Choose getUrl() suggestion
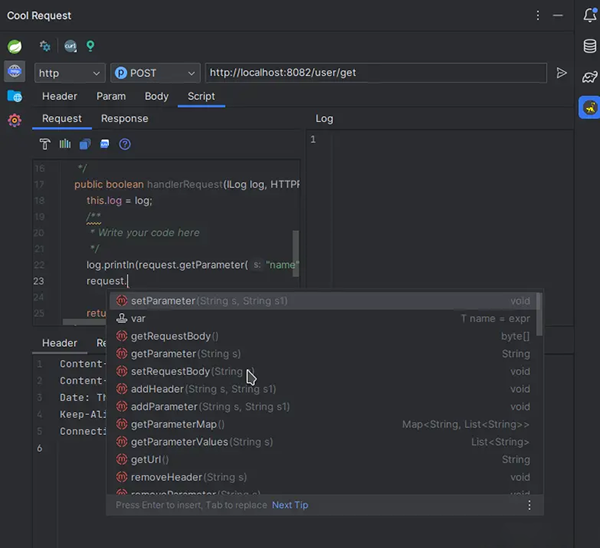 pyautogui.click(x=323, y=460)
